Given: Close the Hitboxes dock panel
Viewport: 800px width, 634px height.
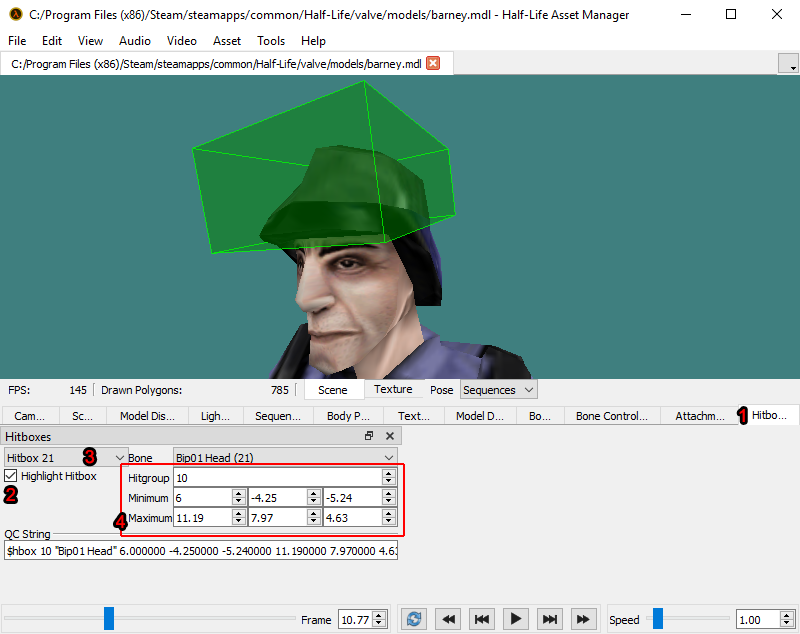Looking at the screenshot, I should [x=390, y=436].
